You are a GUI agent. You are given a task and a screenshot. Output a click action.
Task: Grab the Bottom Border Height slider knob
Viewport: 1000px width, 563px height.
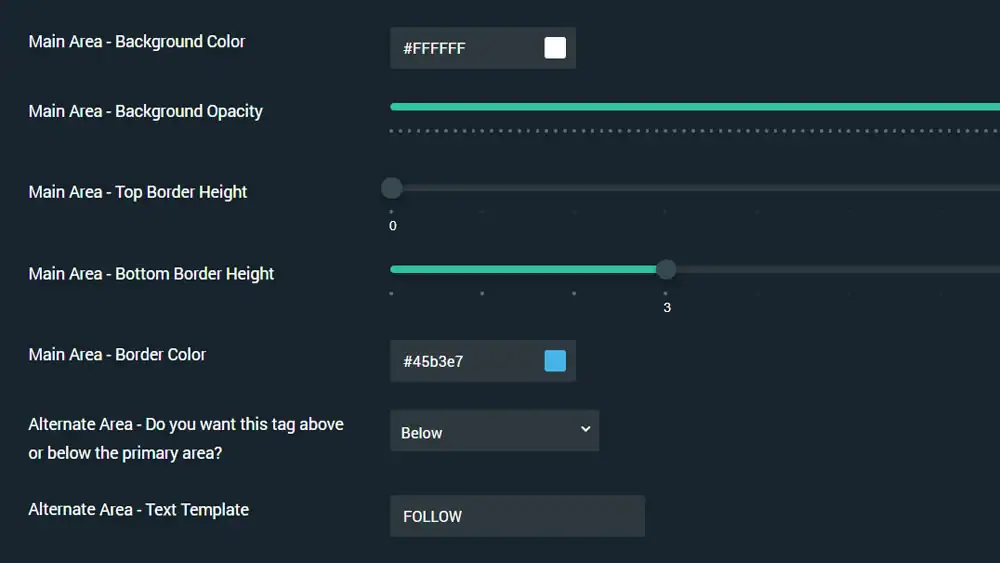pyautogui.click(x=666, y=269)
